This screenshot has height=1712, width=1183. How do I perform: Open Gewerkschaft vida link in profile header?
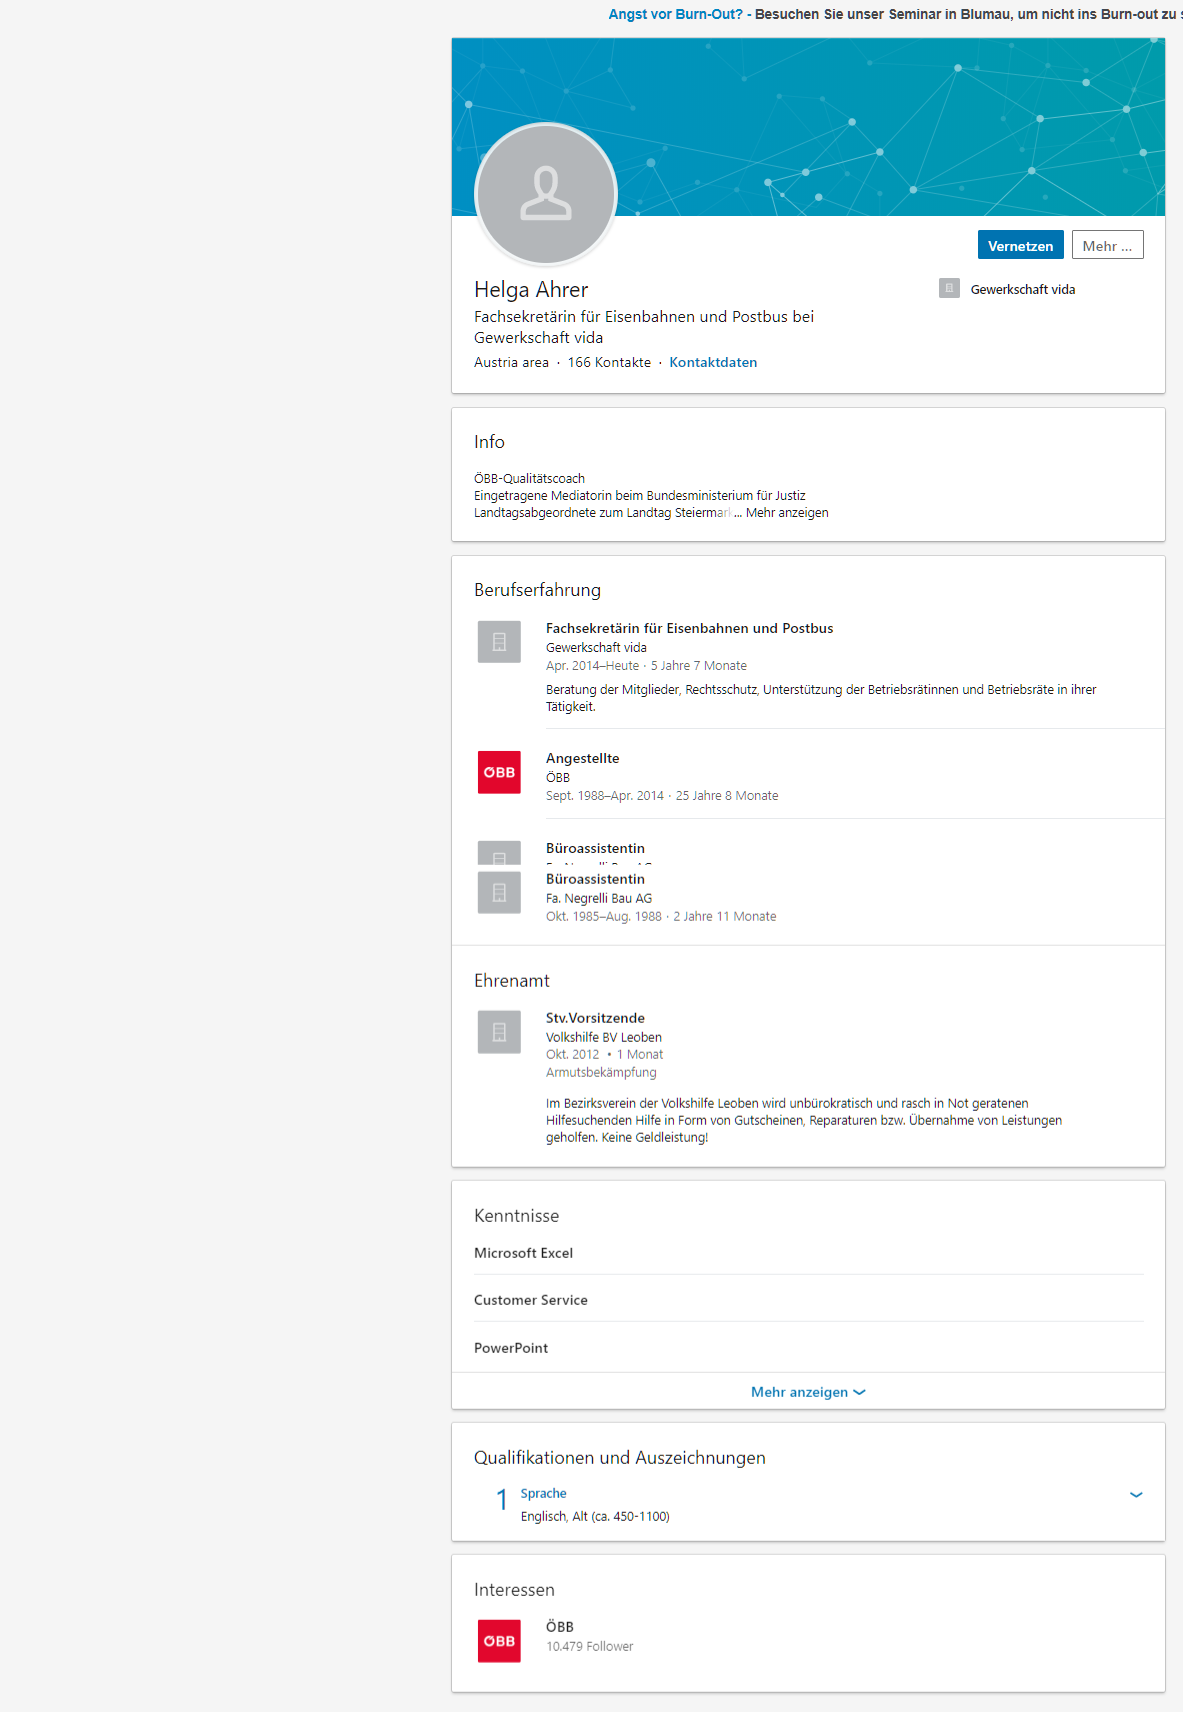point(1023,289)
